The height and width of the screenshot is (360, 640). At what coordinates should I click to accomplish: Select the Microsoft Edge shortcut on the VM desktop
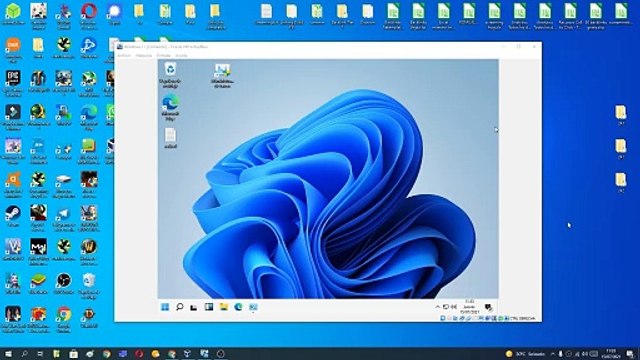click(170, 107)
